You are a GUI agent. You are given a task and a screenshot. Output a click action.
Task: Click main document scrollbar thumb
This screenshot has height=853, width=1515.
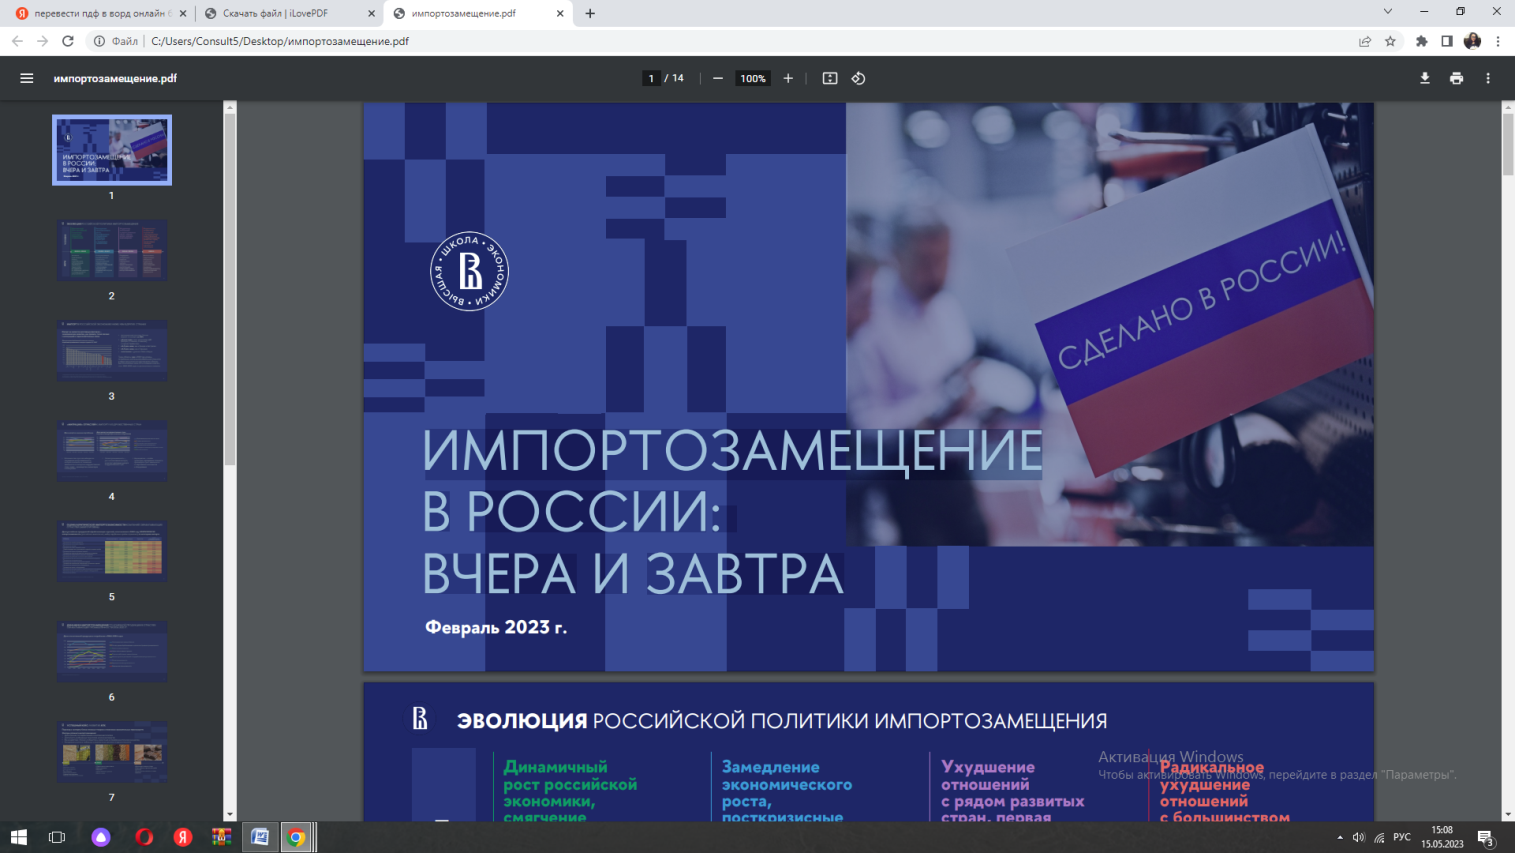click(x=1508, y=144)
